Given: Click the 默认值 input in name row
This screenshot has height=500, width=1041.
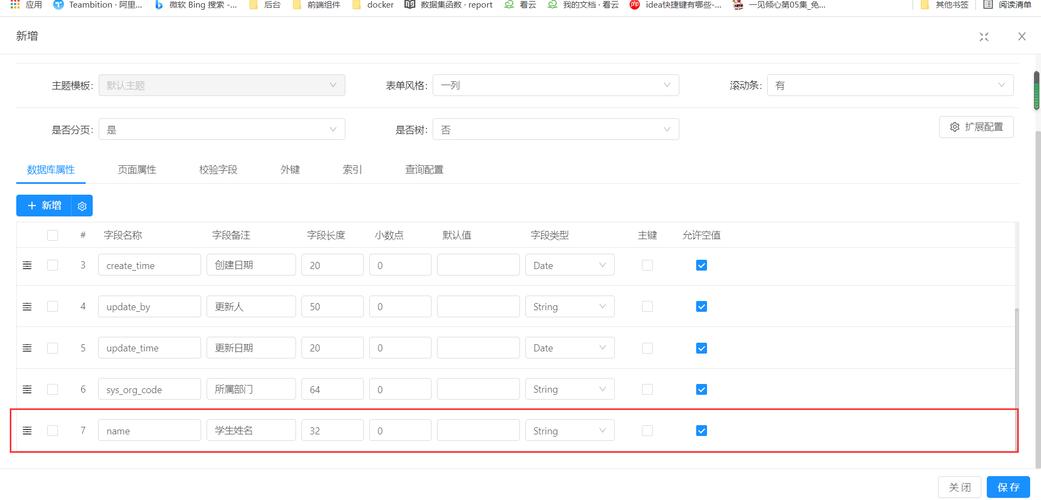Looking at the screenshot, I should coord(478,430).
